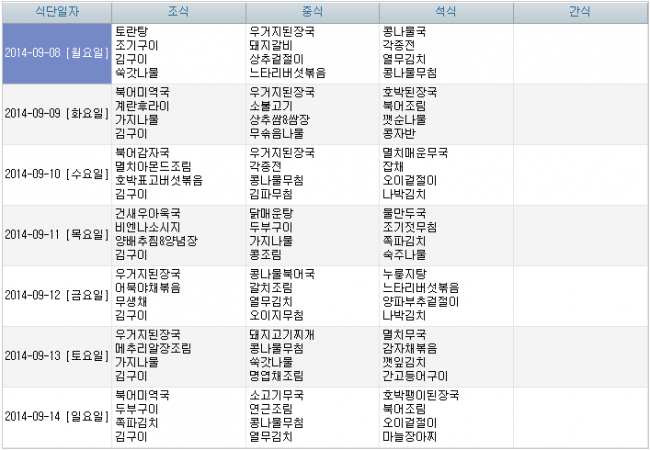Click the 식단일자 column header
The image size is (650, 450).
point(56,12)
